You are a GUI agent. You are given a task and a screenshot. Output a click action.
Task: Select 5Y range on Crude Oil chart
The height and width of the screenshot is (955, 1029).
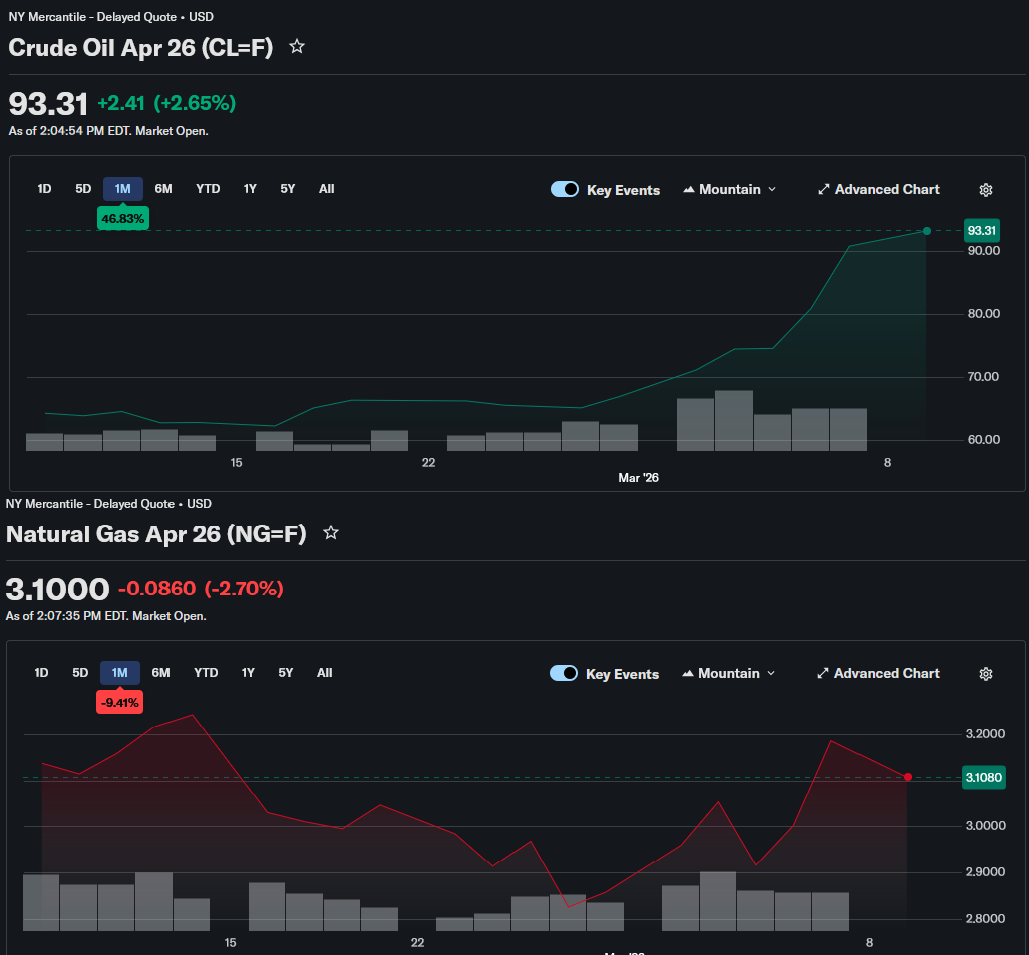click(287, 189)
